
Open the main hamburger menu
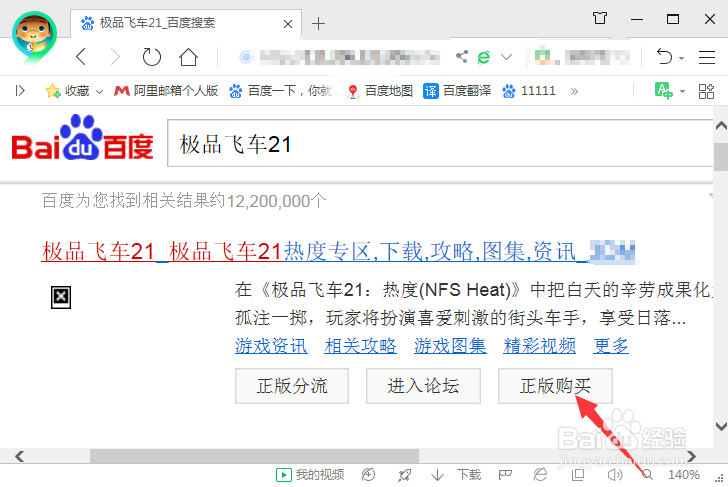tap(707, 57)
